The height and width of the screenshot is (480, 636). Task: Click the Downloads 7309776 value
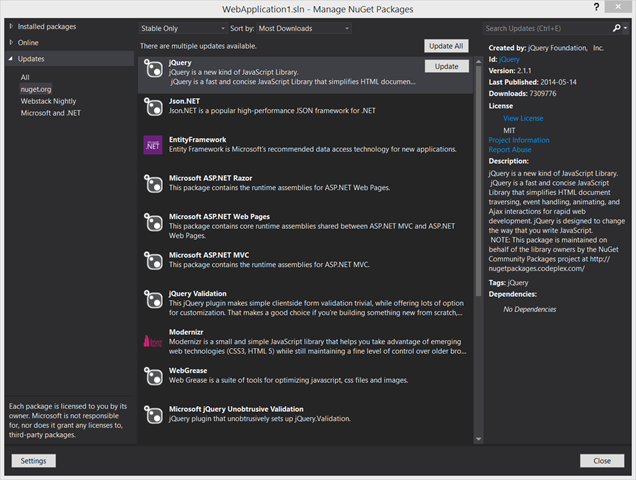tap(543, 93)
